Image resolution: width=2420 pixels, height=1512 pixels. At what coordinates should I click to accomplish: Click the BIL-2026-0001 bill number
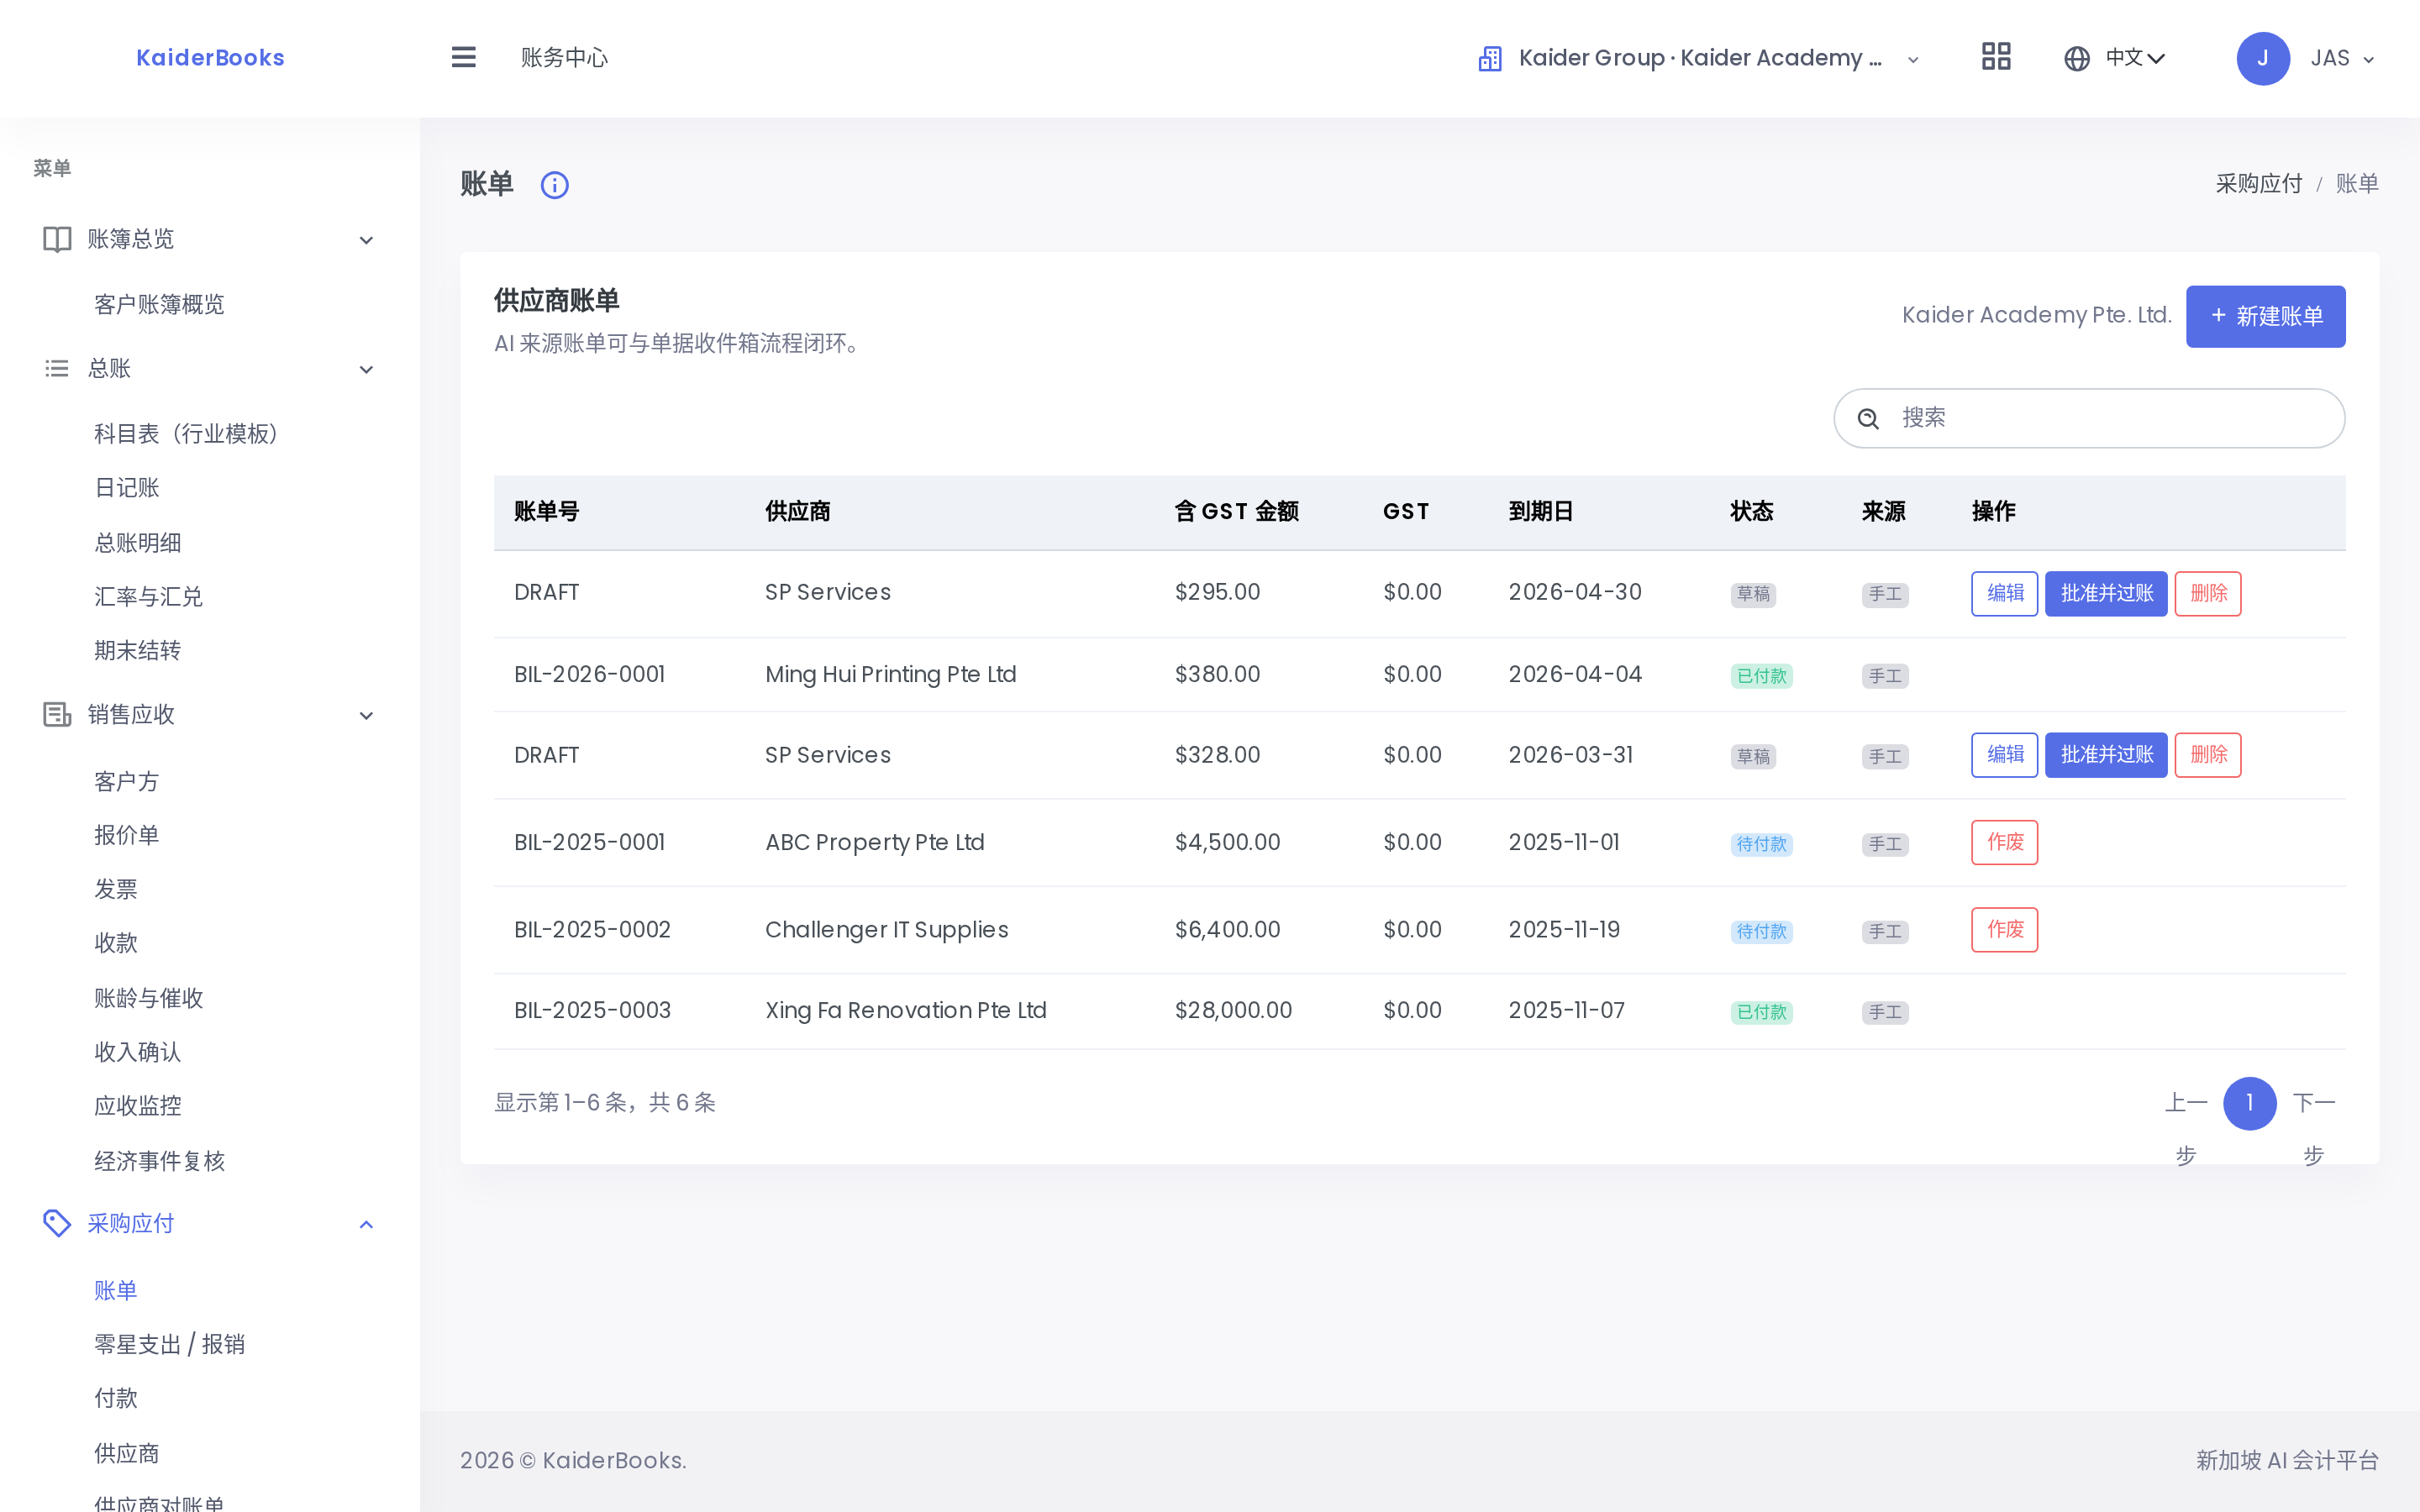[x=589, y=675]
